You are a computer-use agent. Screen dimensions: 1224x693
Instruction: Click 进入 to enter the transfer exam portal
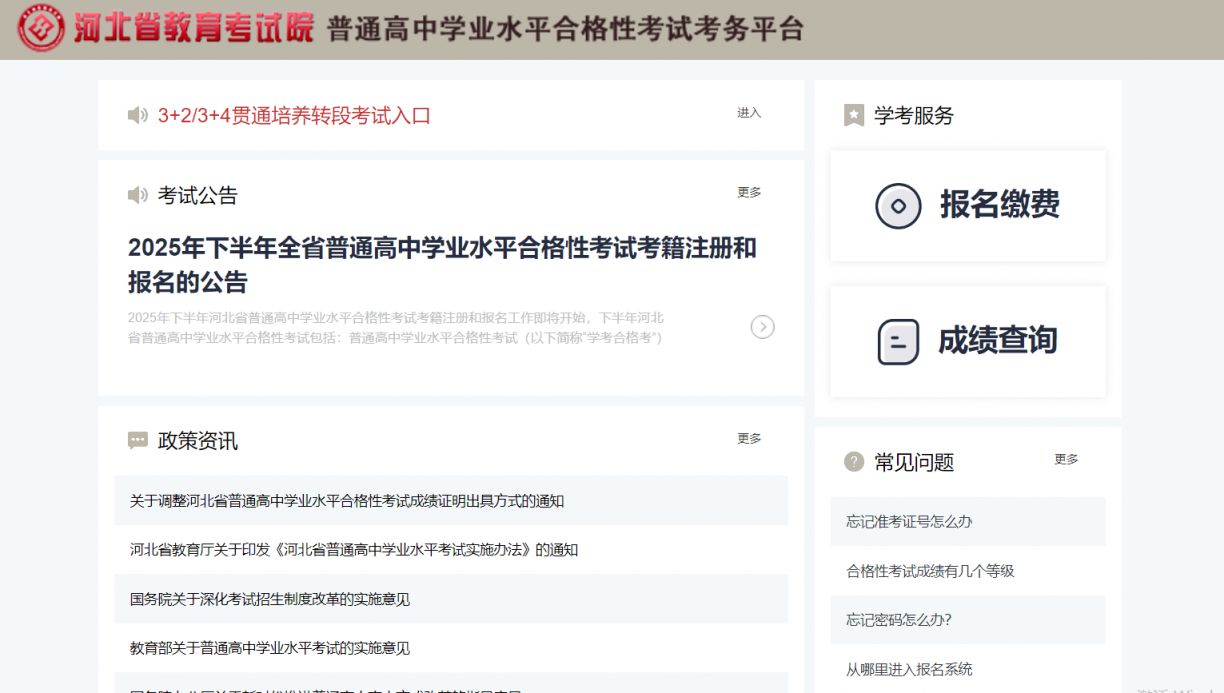(x=749, y=114)
